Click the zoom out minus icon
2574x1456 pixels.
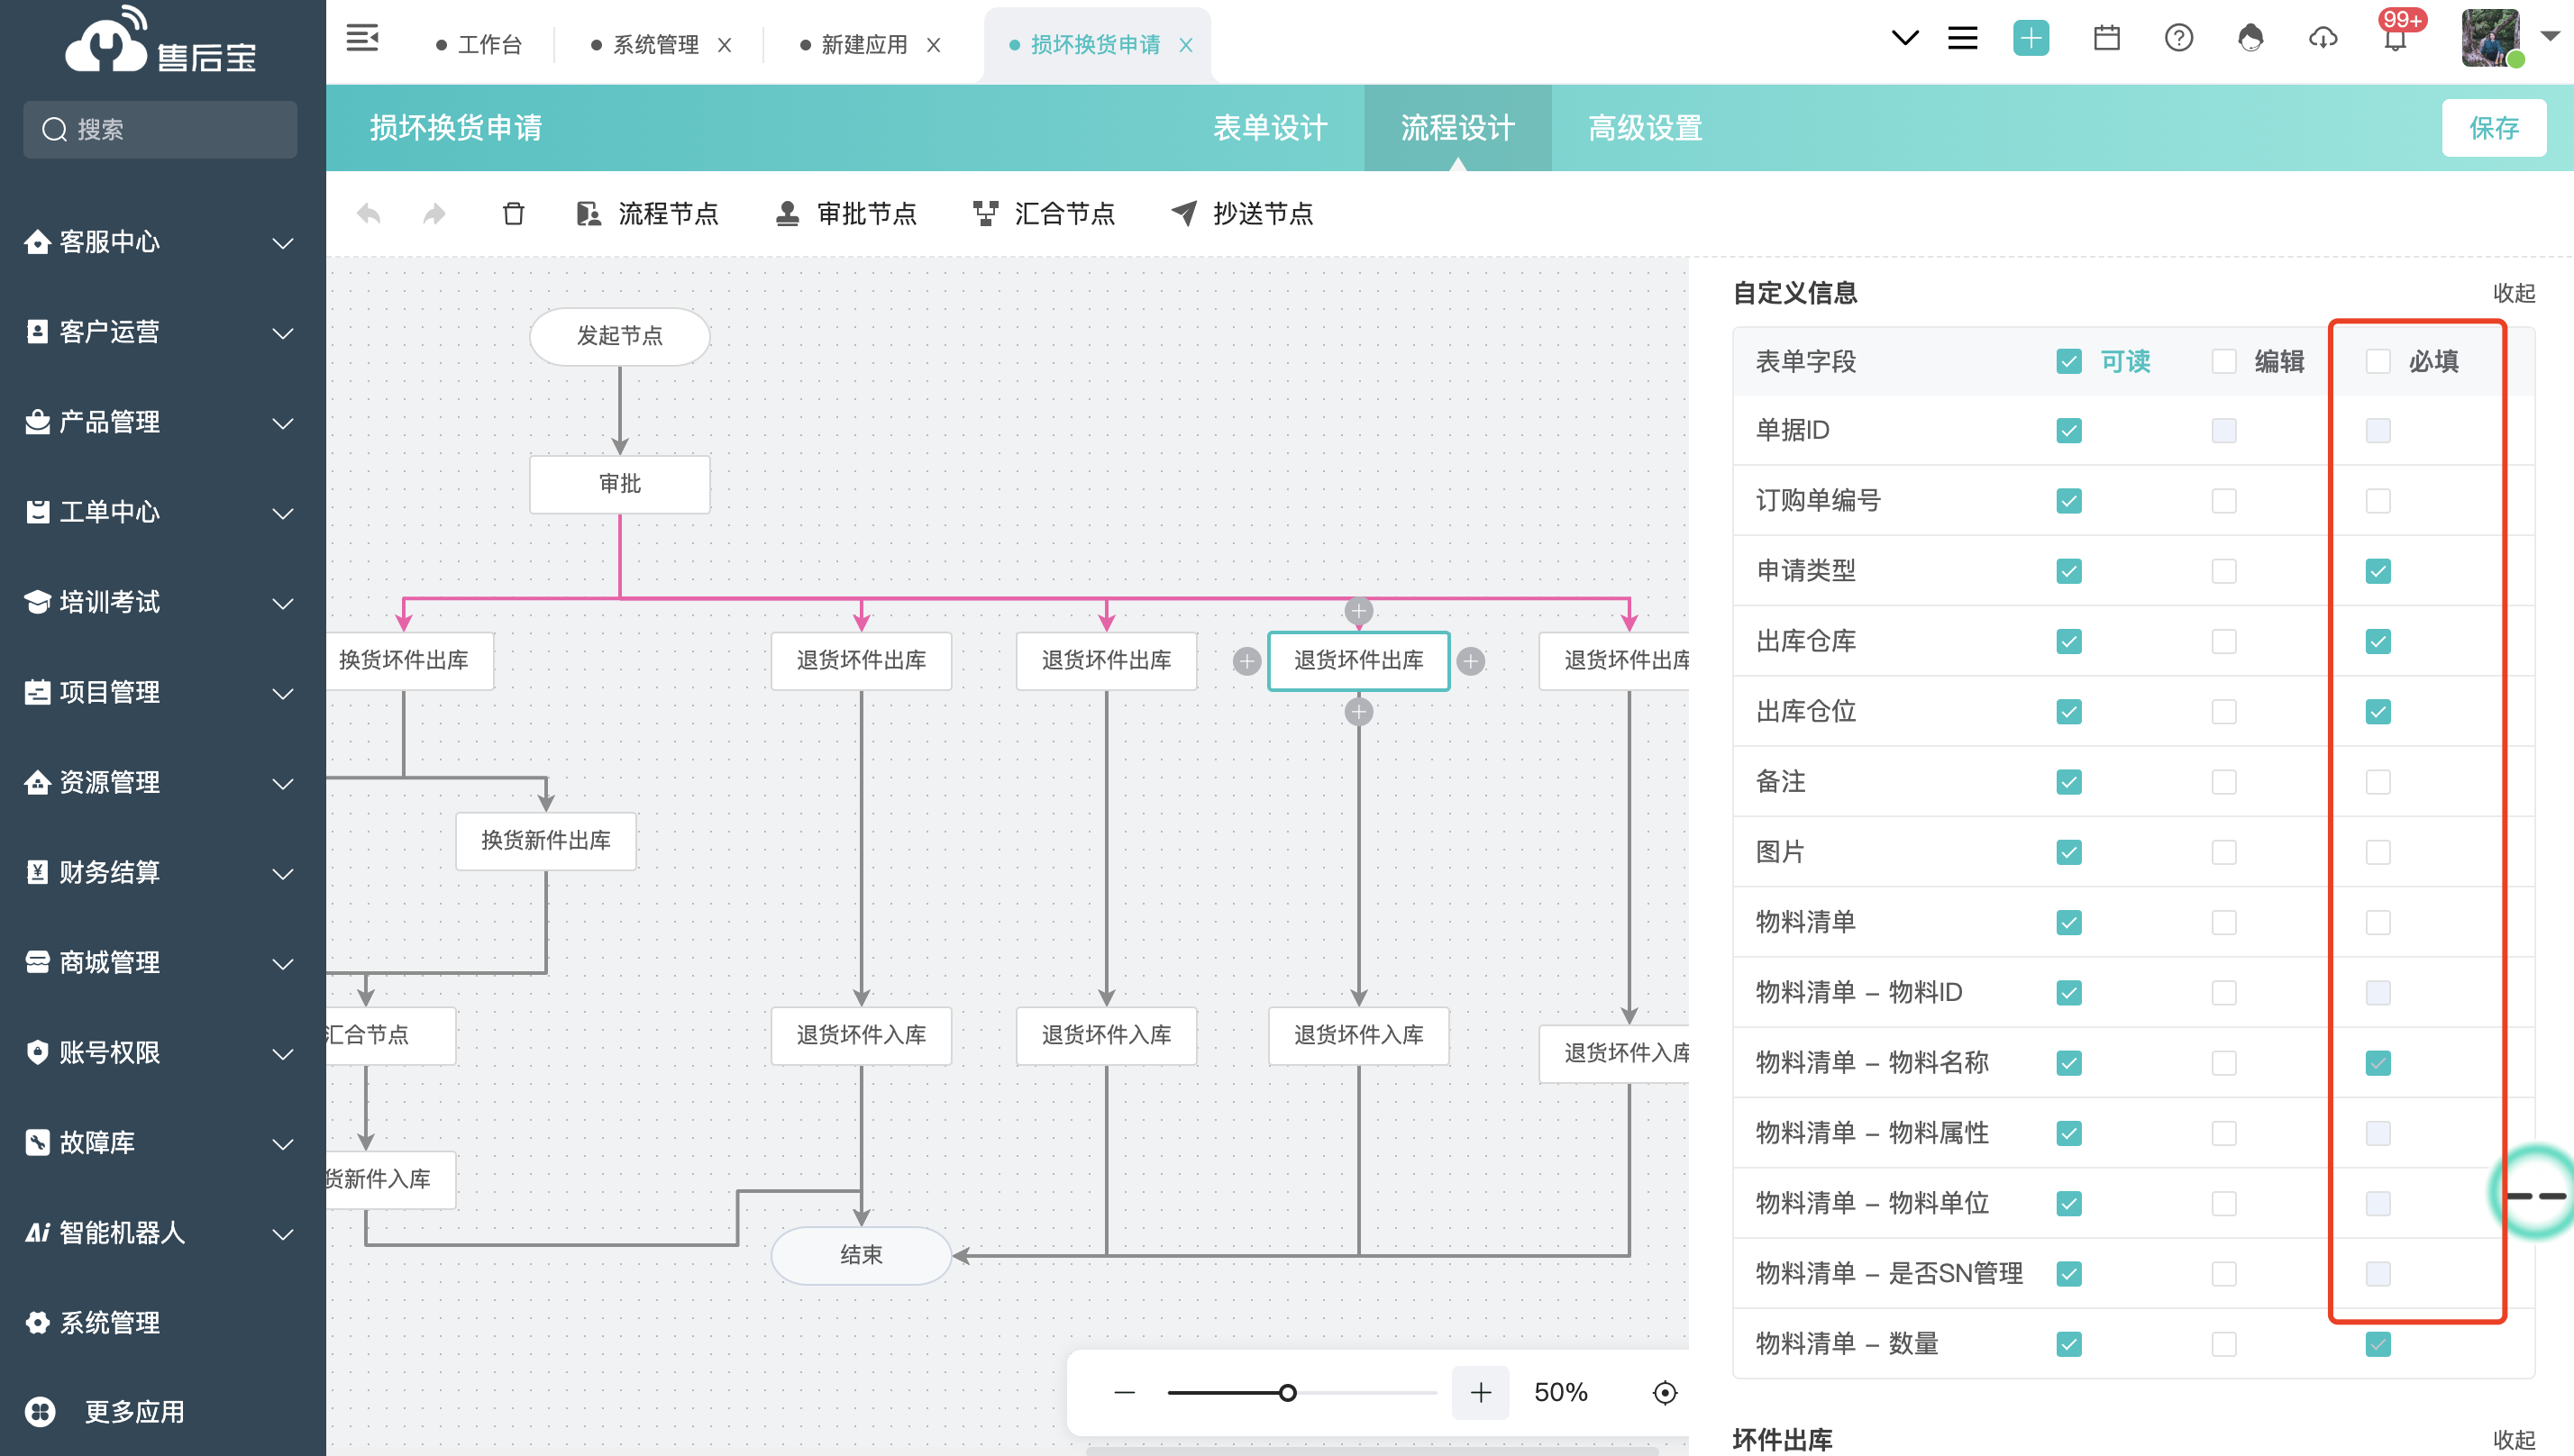point(1124,1392)
